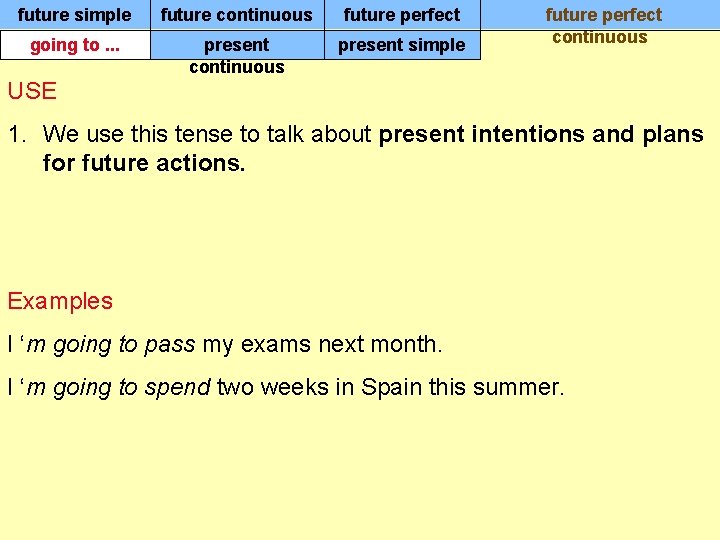Click the italic phrase 'm going to spend
The height and width of the screenshot is (540, 720).
pos(116,387)
